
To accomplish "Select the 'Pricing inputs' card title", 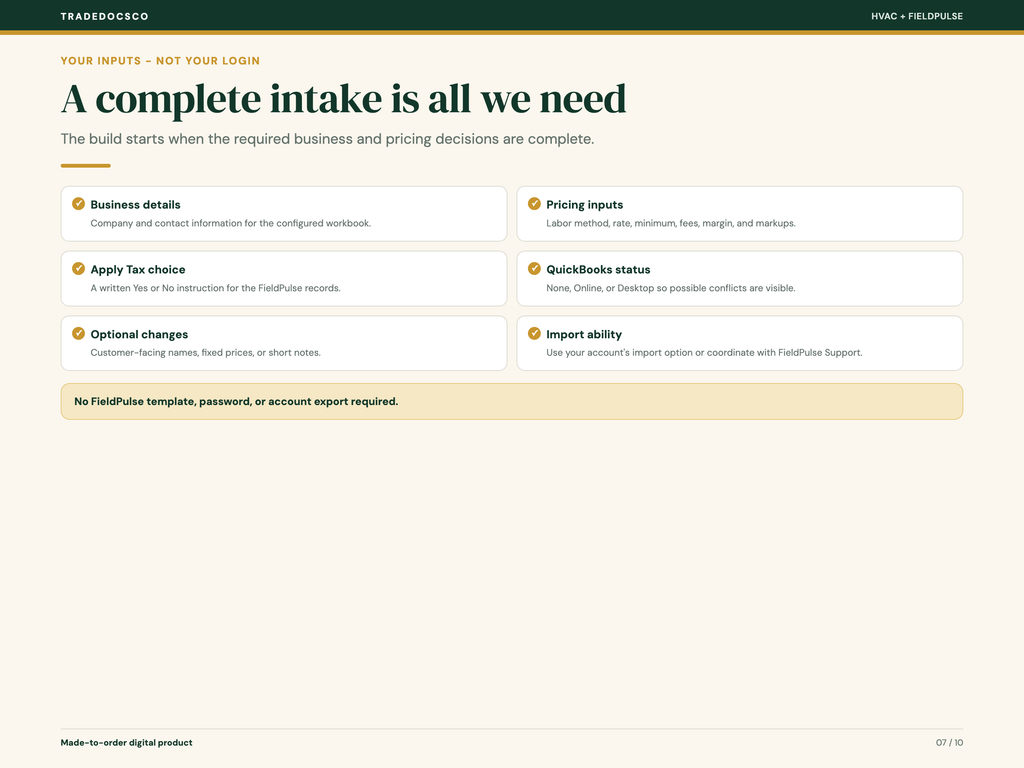I will (584, 204).
